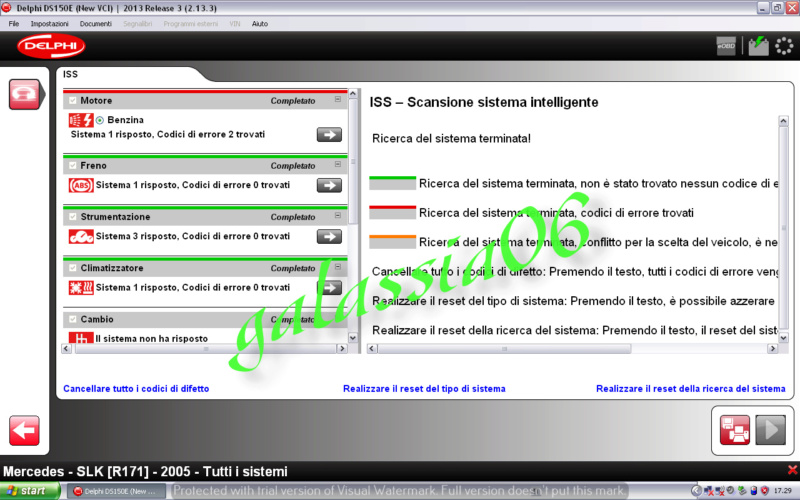Viewport: 800px width, 500px height.
Task: Click the Strumentazione instrument icon
Action: point(81,236)
